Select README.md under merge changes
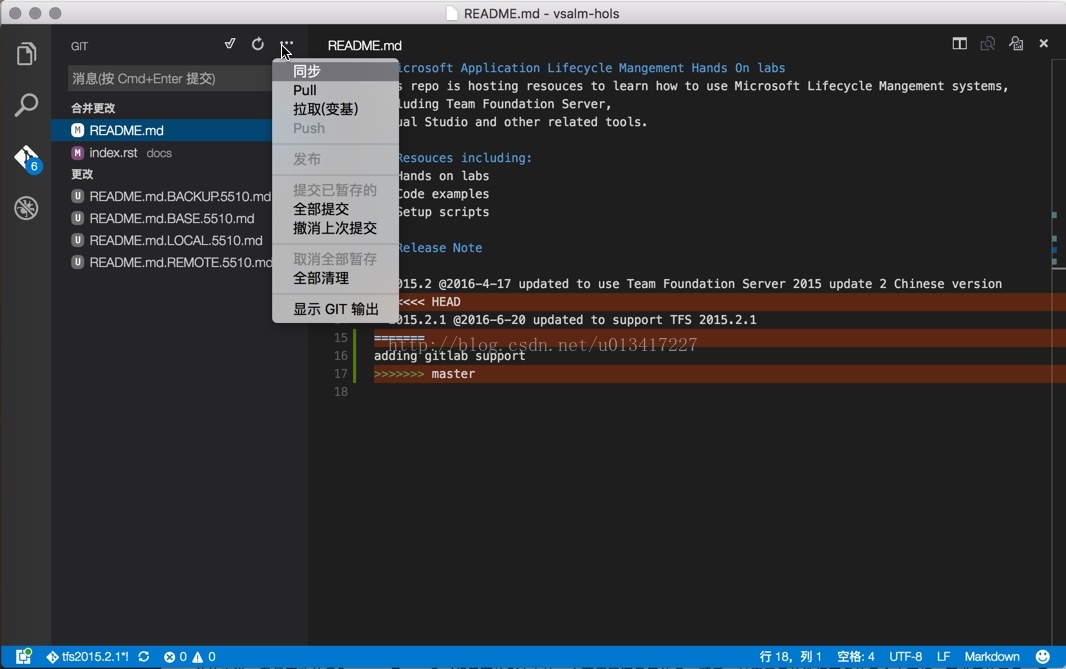1066x669 pixels. tap(162, 130)
